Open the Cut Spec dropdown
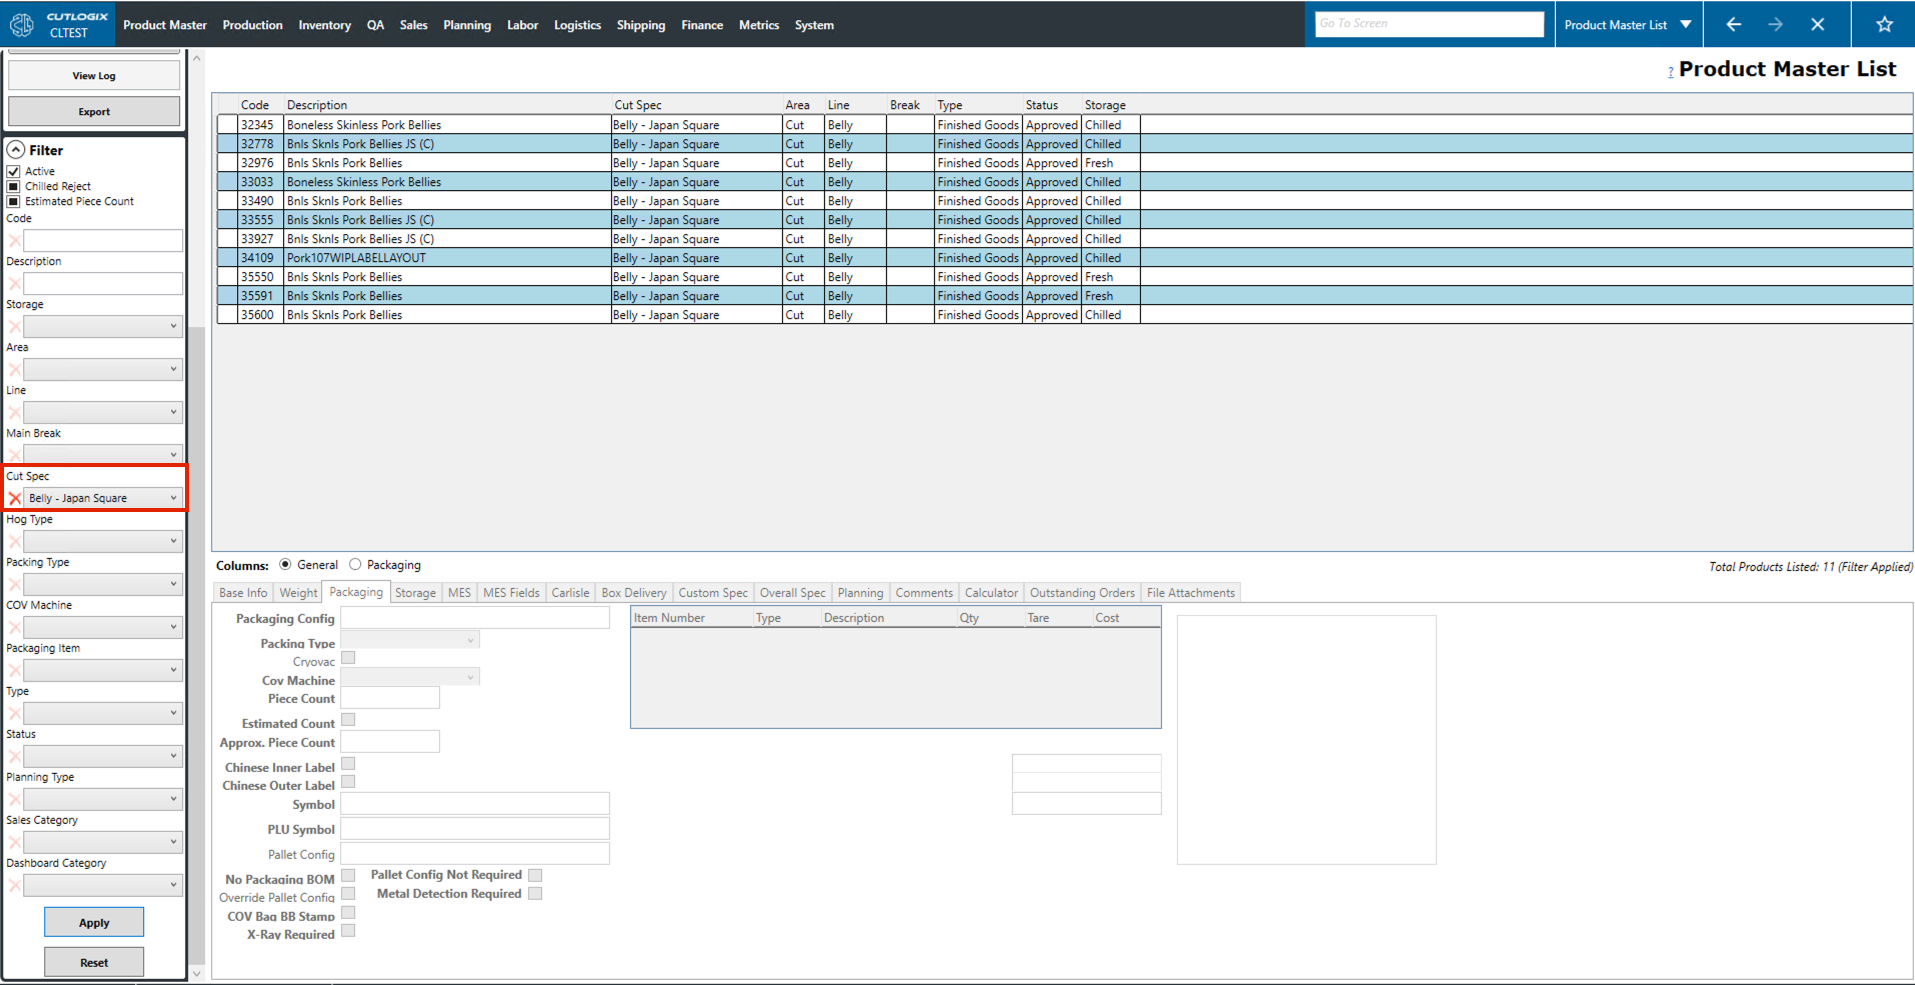 (173, 498)
